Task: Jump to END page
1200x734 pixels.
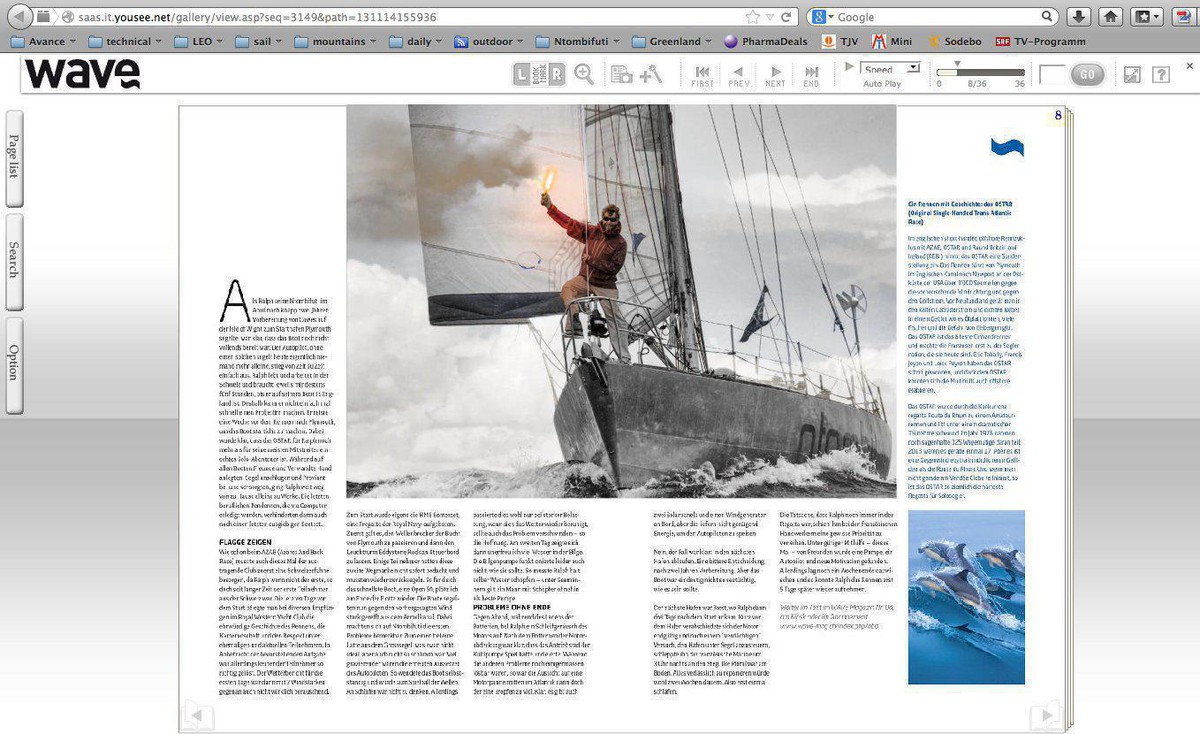Action: [811, 76]
